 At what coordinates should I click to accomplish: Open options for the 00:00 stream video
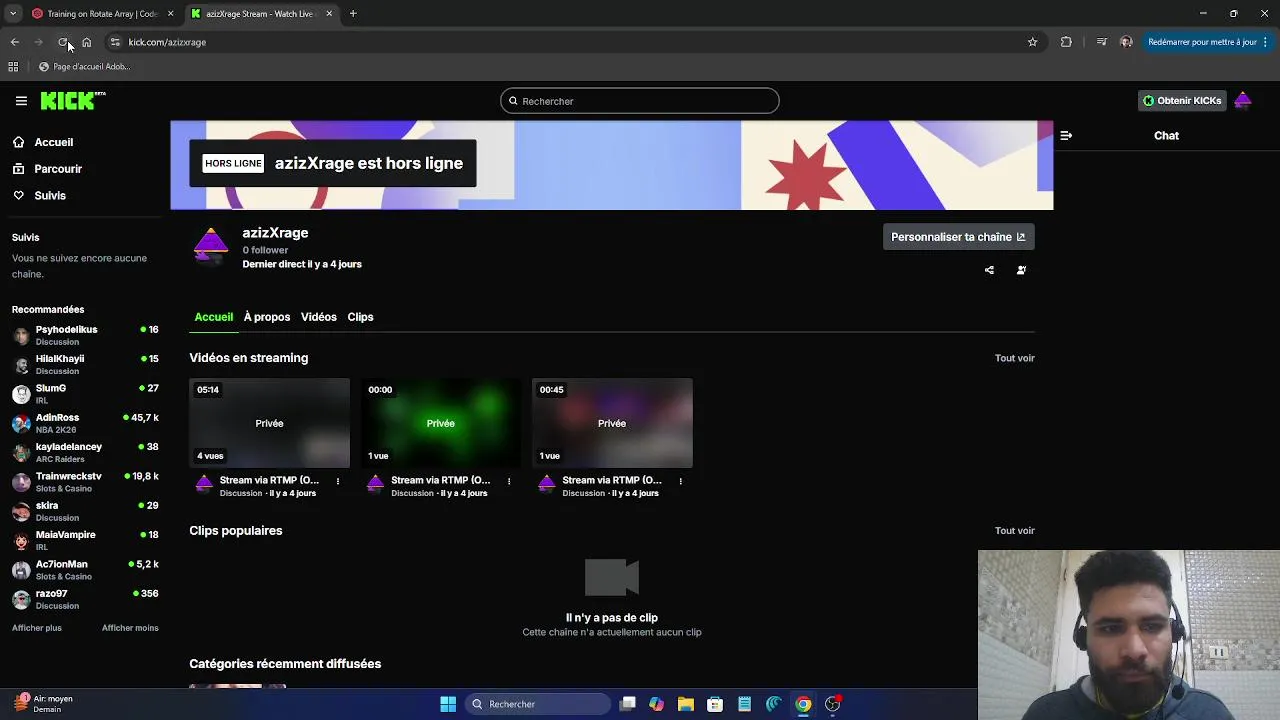[x=509, y=481]
